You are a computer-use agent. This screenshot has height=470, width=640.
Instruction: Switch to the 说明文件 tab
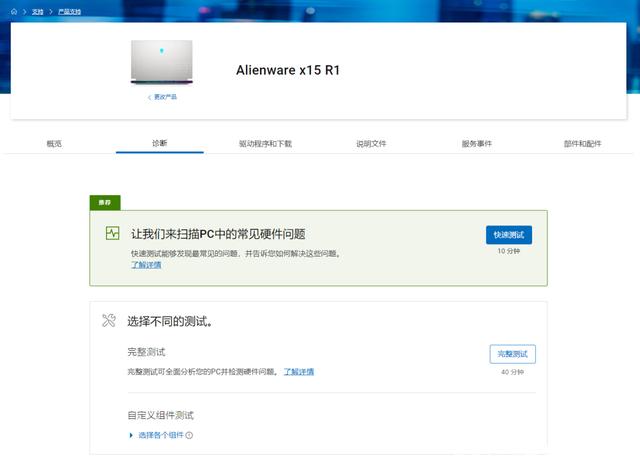coord(371,144)
